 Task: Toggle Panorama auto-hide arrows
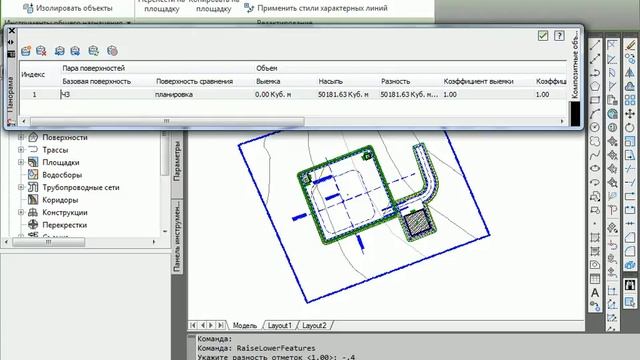pyautogui.click(x=11, y=42)
